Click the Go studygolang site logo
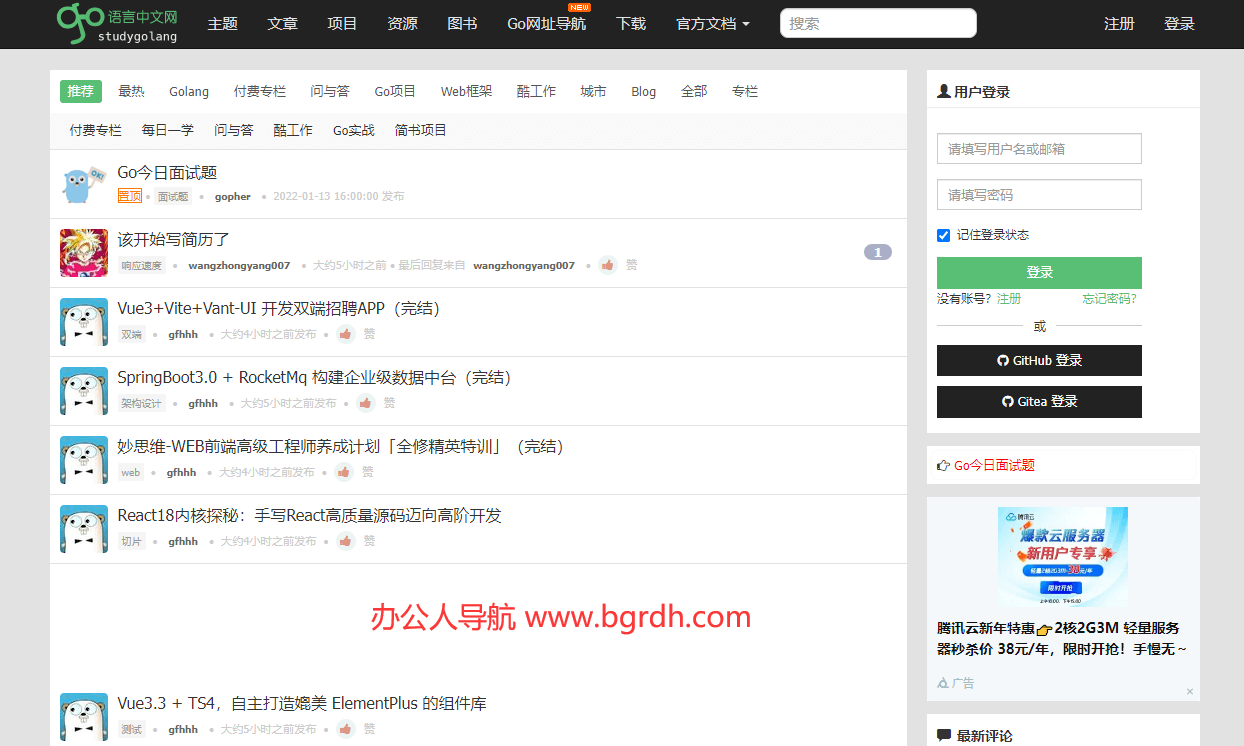Screen dimensions: 1244x746 [117, 23]
